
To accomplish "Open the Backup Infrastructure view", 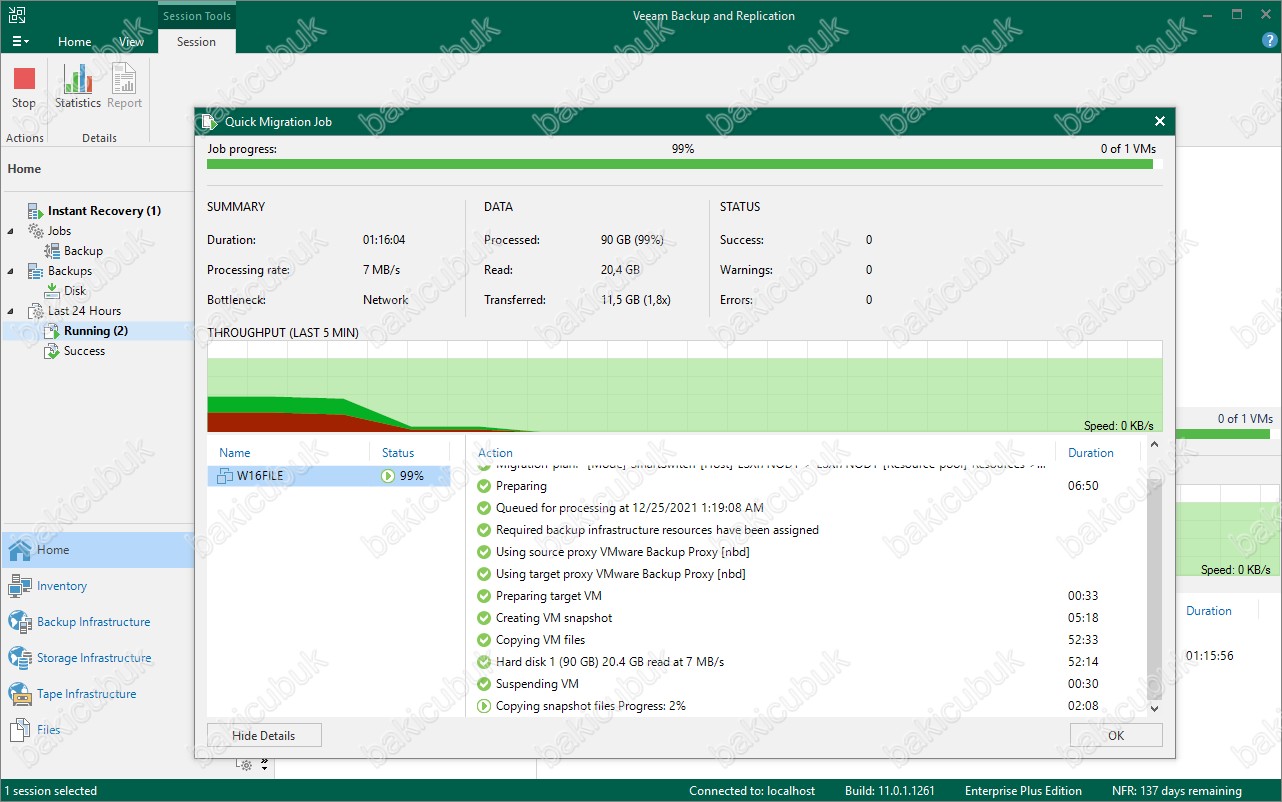I will tap(97, 622).
